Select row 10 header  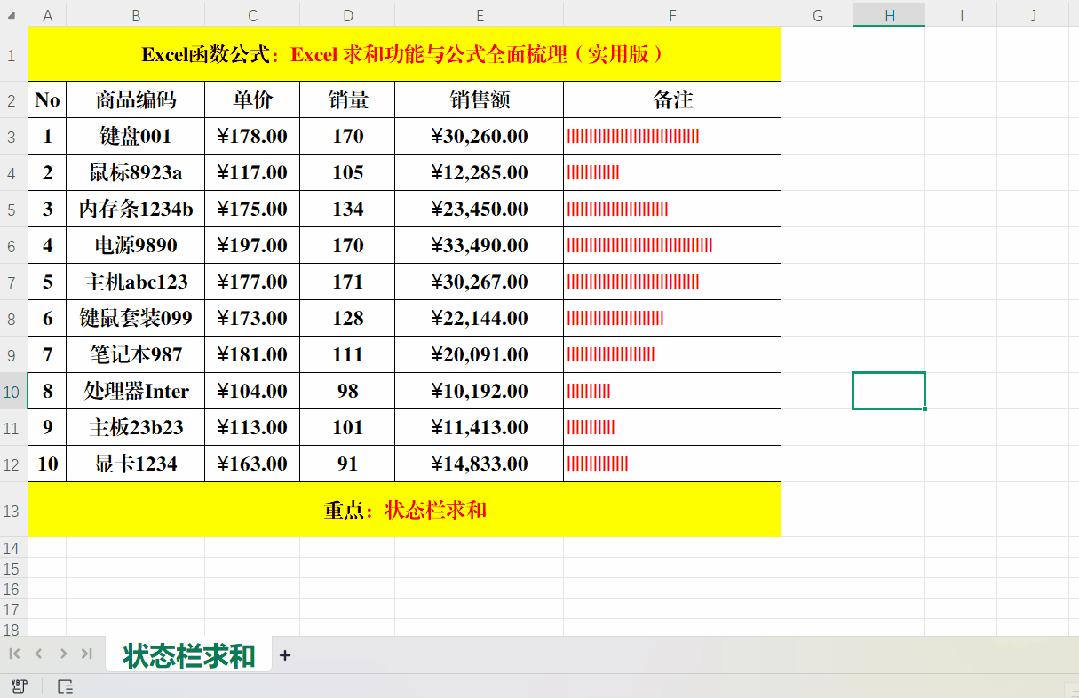[x=11, y=391]
